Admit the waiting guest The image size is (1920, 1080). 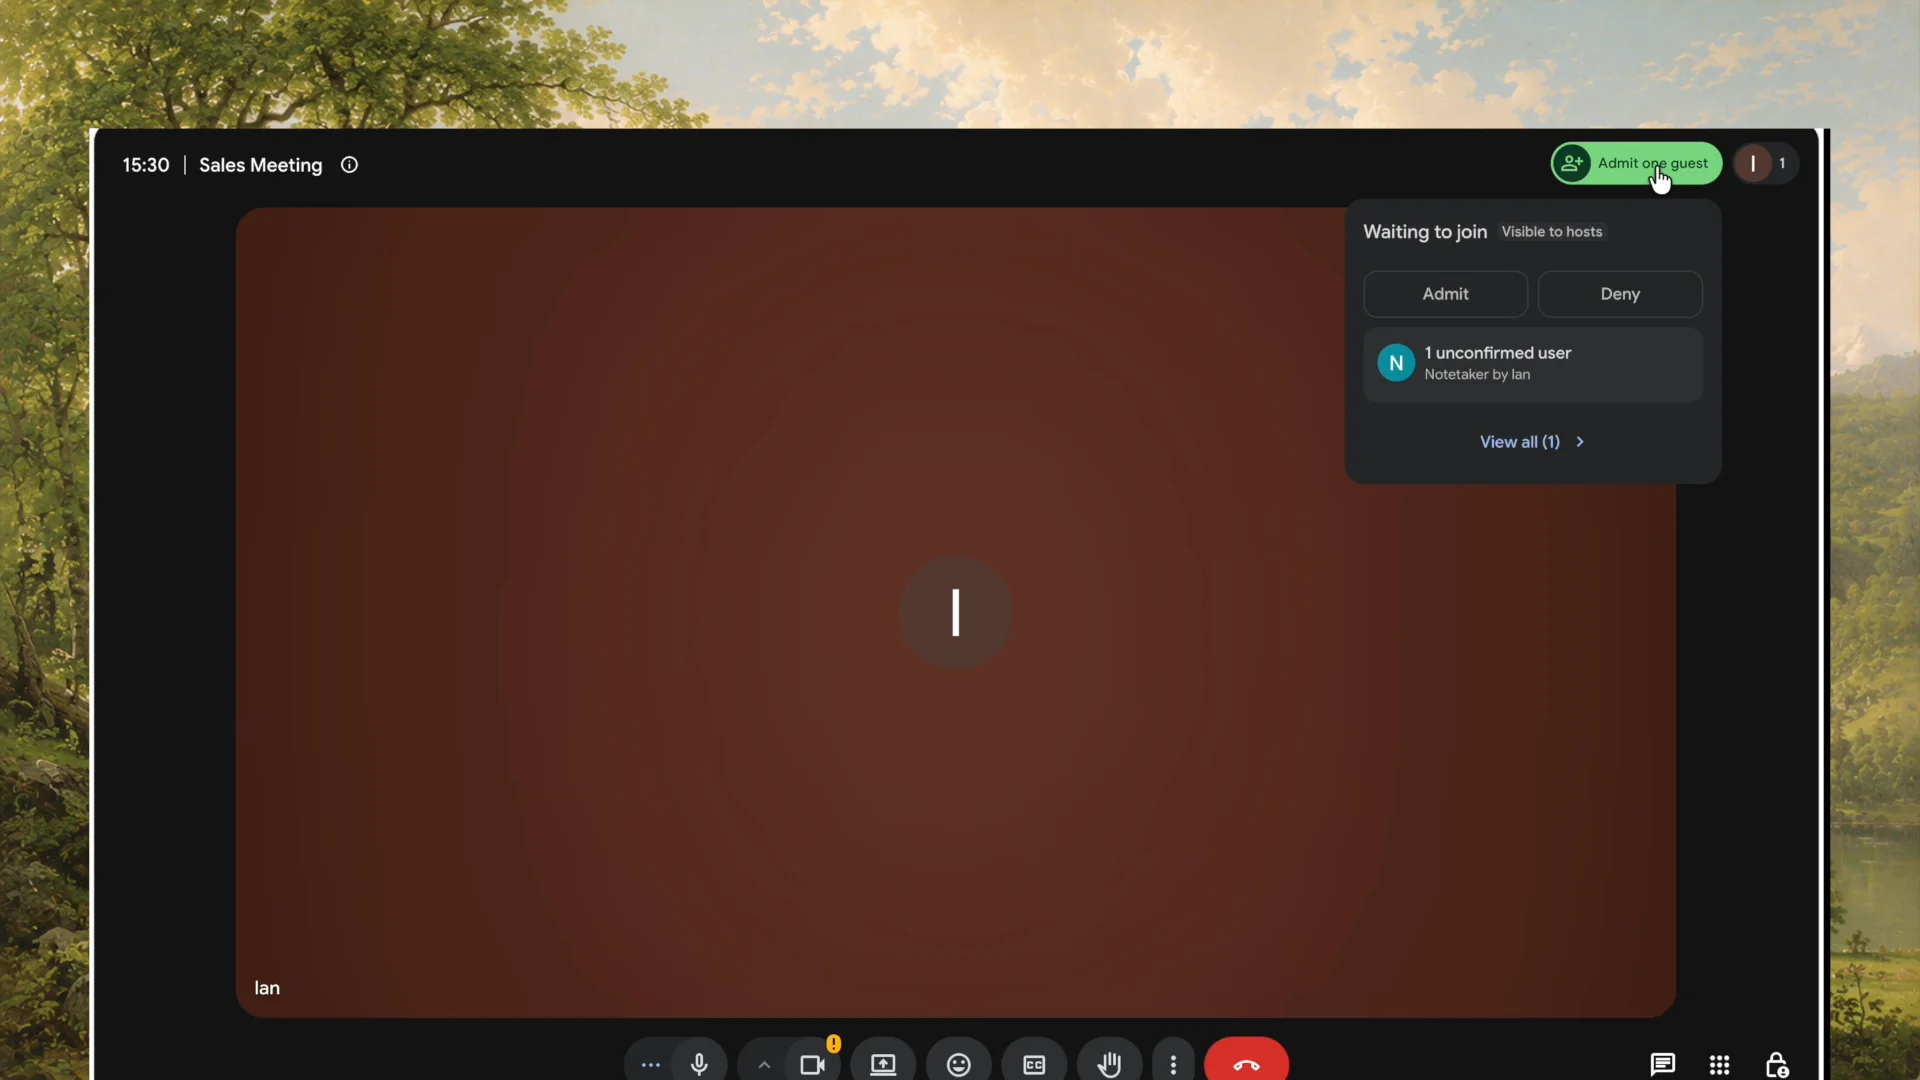pyautogui.click(x=1445, y=294)
